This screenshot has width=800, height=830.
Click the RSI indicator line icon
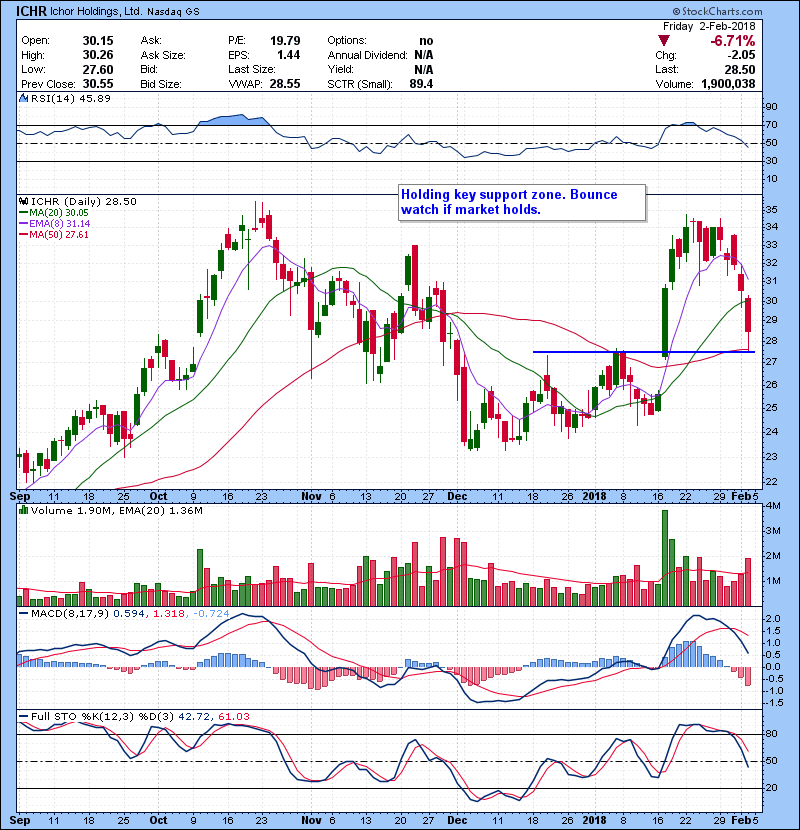[23, 98]
